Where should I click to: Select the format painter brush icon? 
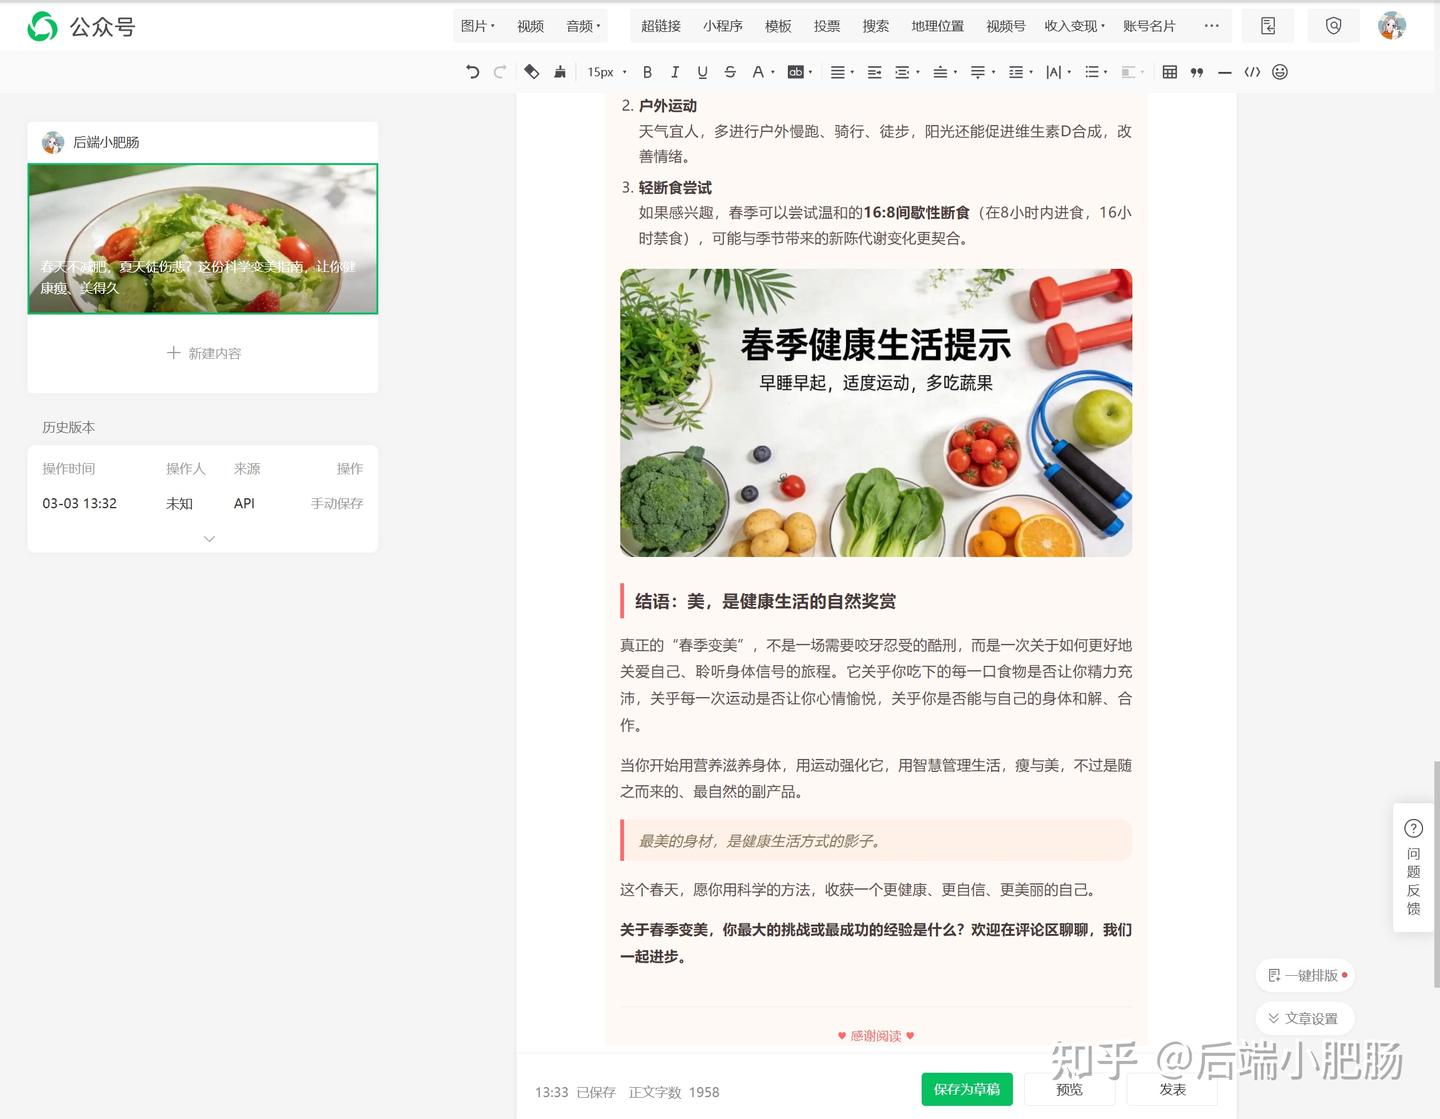coord(560,72)
